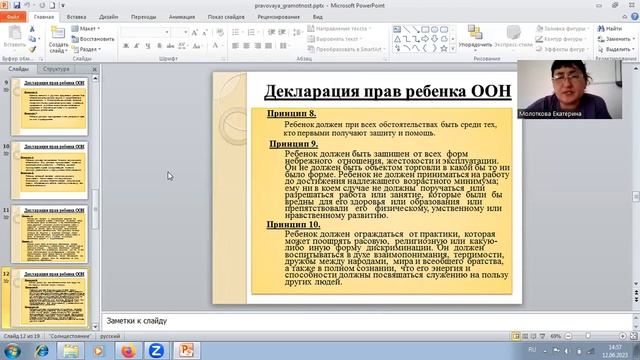Toggle center text alignment
Viewport: 640px width, 360px height.
(247, 46)
